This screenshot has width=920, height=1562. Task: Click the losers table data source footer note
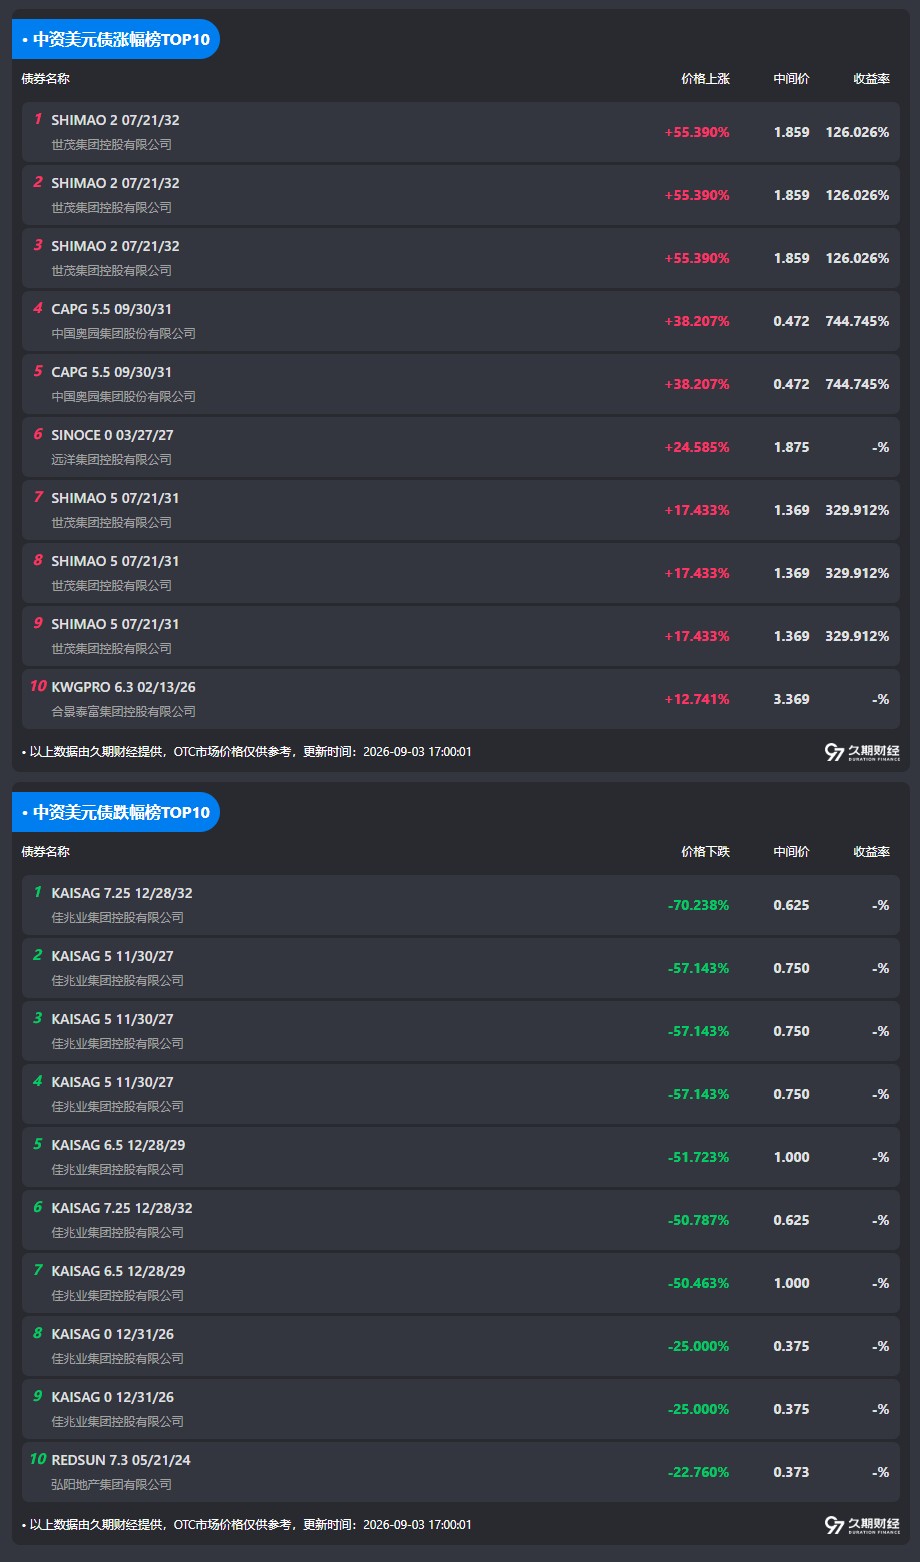(x=246, y=1525)
